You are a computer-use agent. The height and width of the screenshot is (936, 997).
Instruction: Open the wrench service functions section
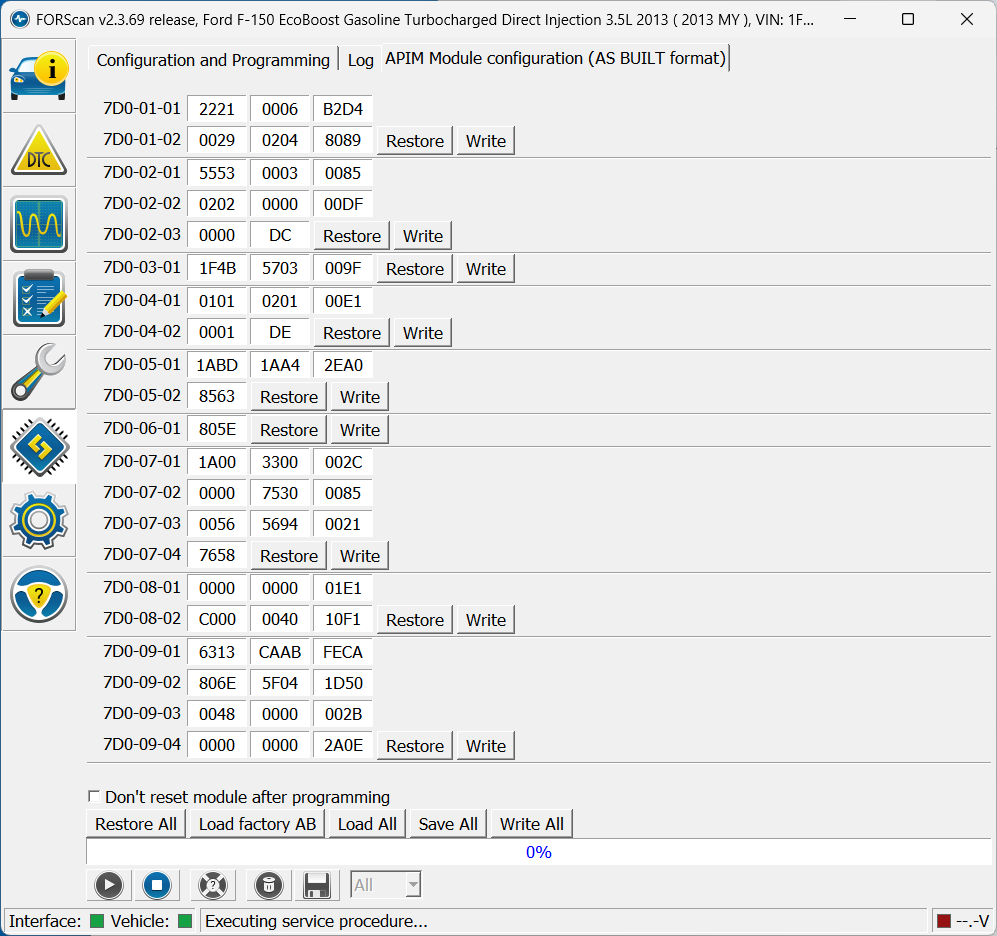39,372
